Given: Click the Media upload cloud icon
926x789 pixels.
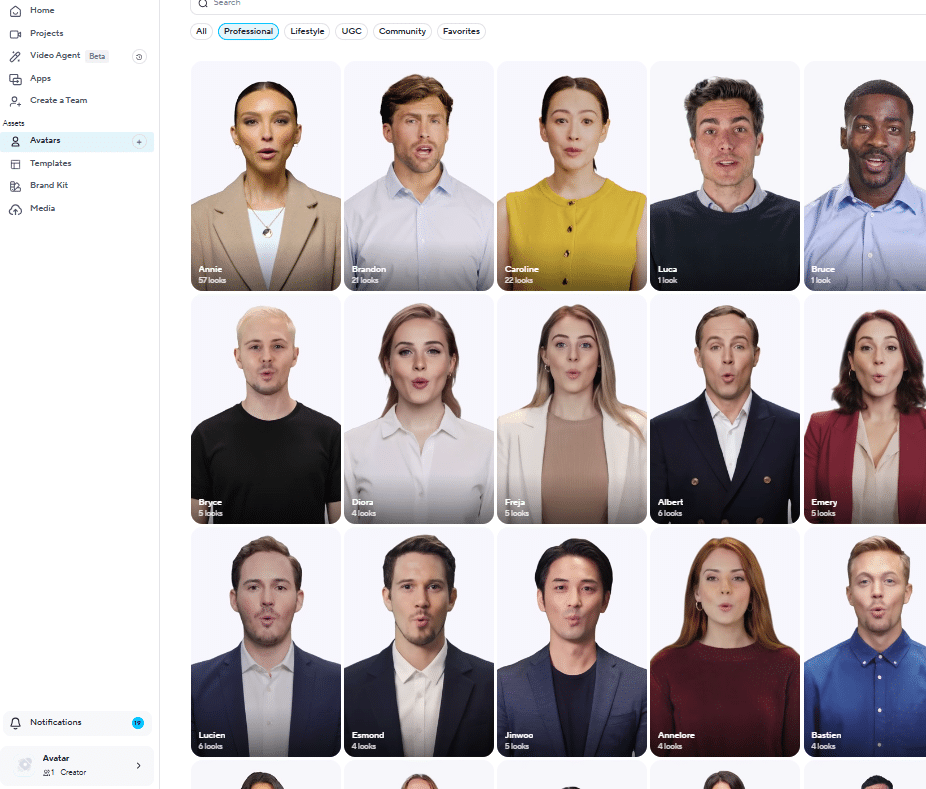Looking at the screenshot, I should pos(15,209).
